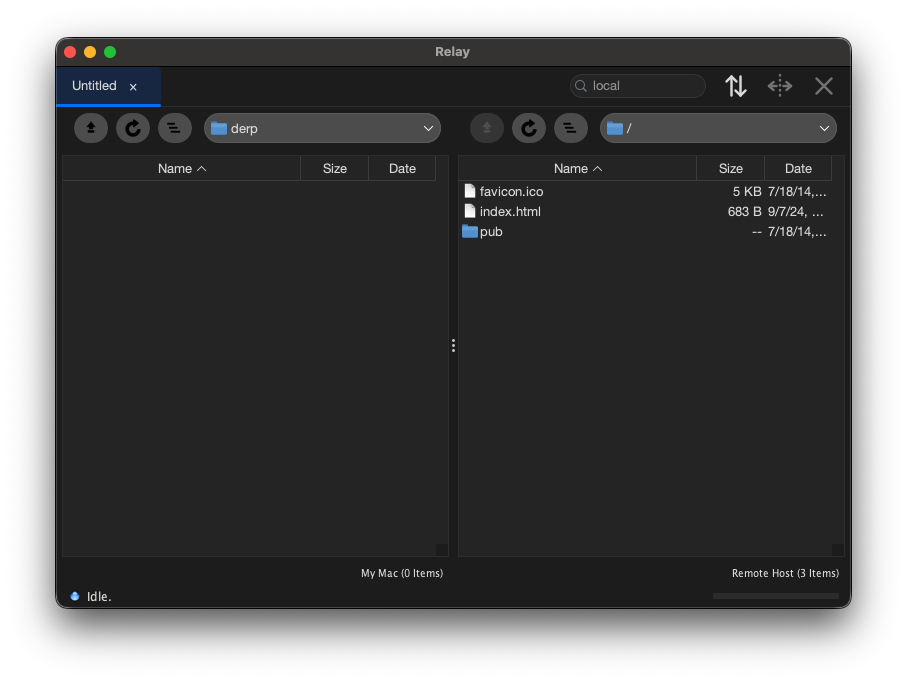
Task: Sort local pane by Size
Action: 334,168
